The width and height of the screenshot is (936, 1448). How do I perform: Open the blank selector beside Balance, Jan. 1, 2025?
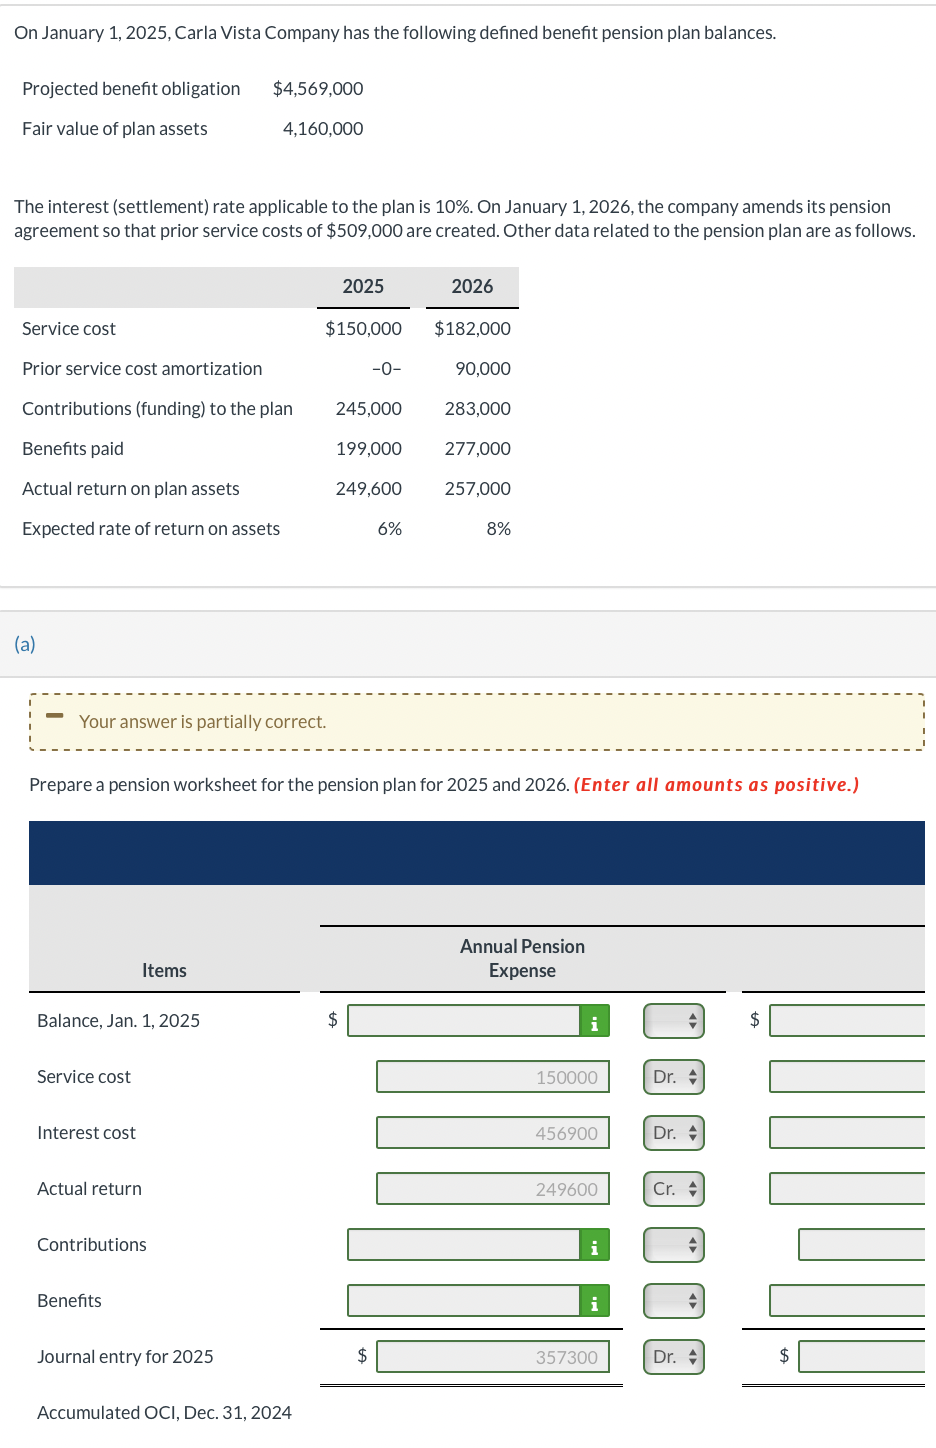[673, 1020]
